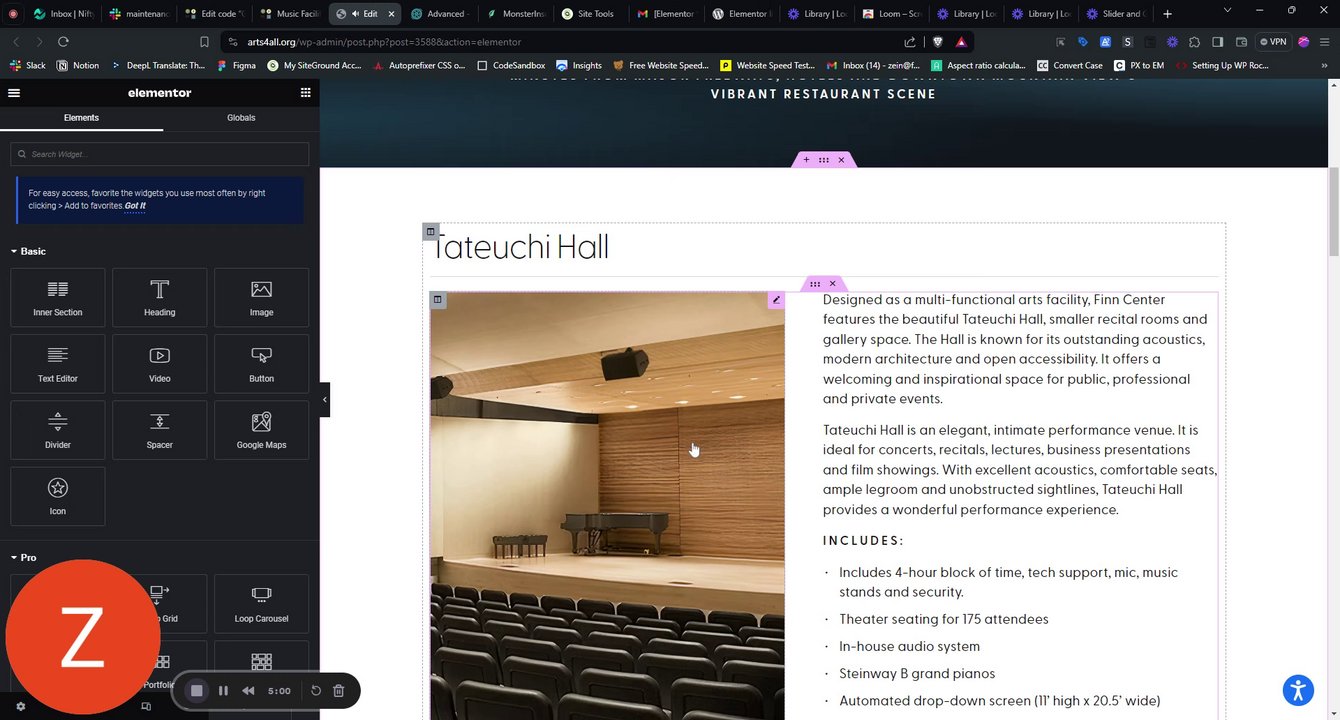Toggle the Brave VPN button
The image size is (1340, 720).
click(x=1273, y=42)
